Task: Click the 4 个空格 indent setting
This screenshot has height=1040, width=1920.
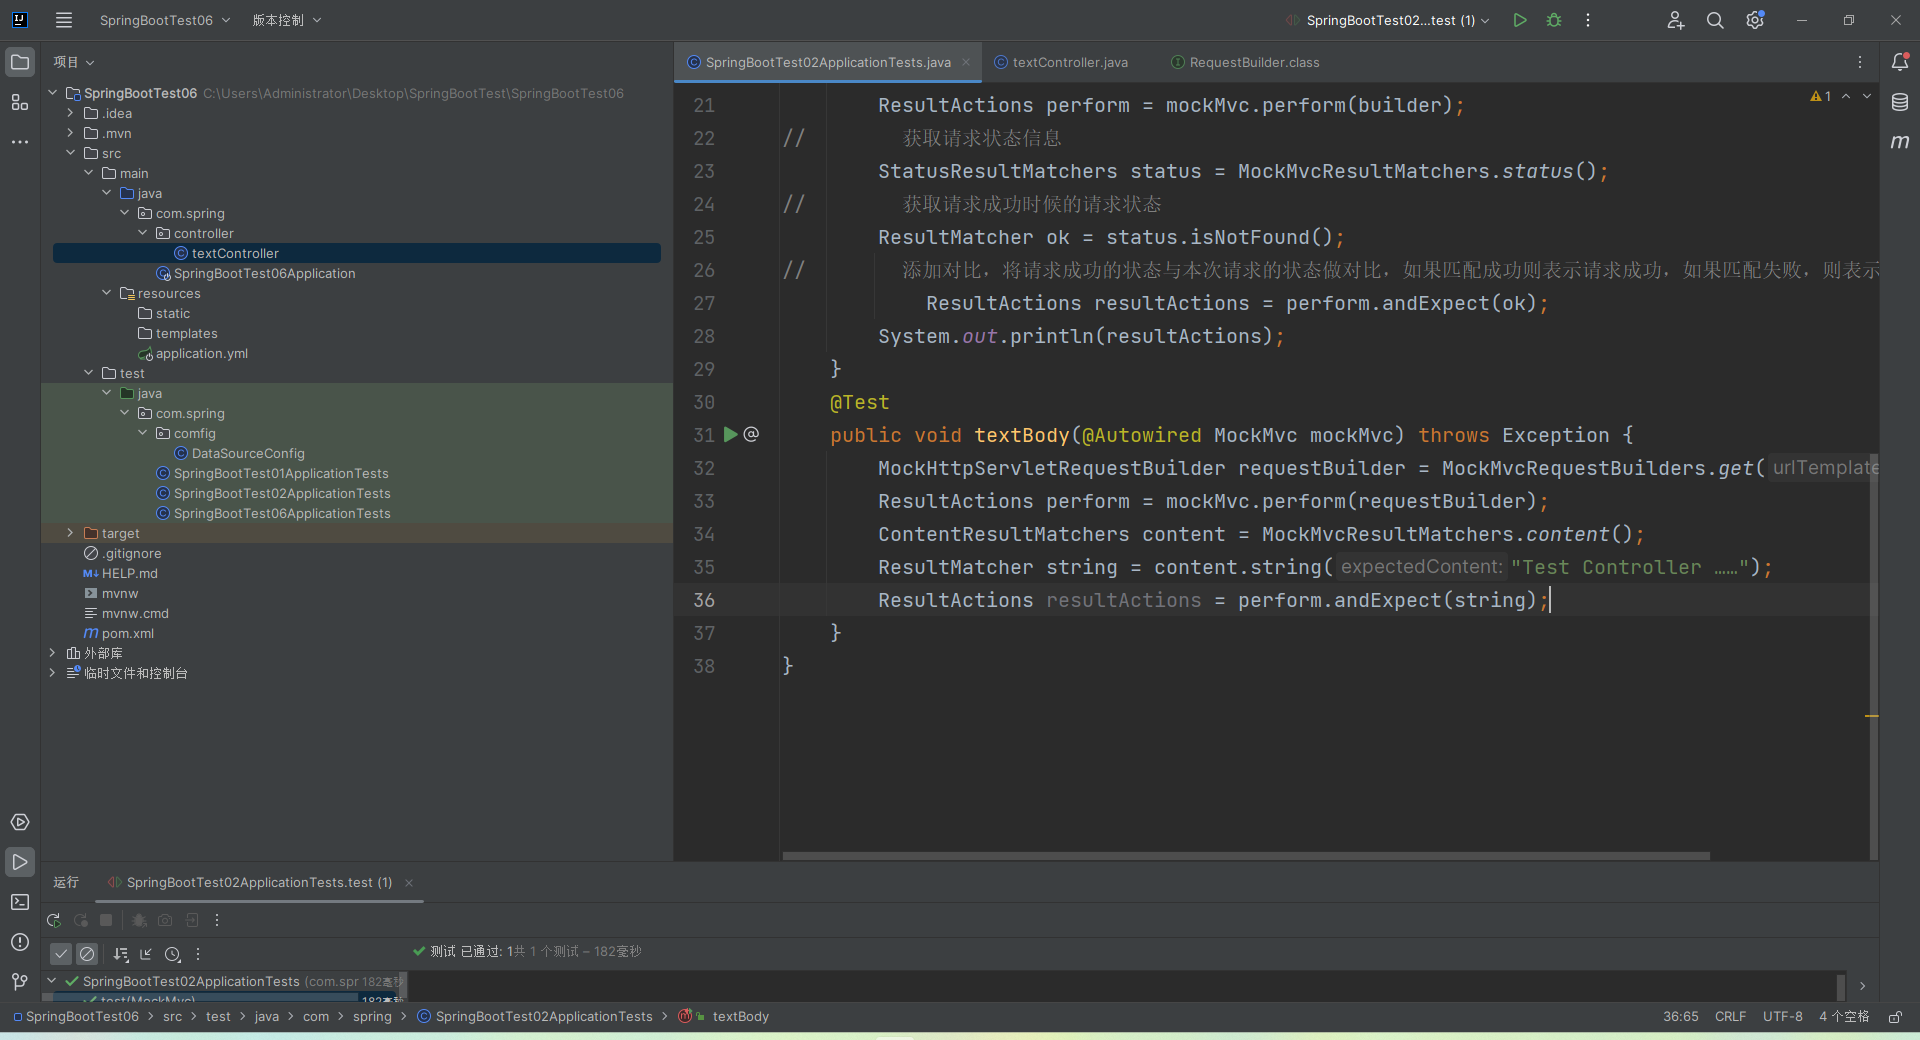Action: (1843, 1016)
